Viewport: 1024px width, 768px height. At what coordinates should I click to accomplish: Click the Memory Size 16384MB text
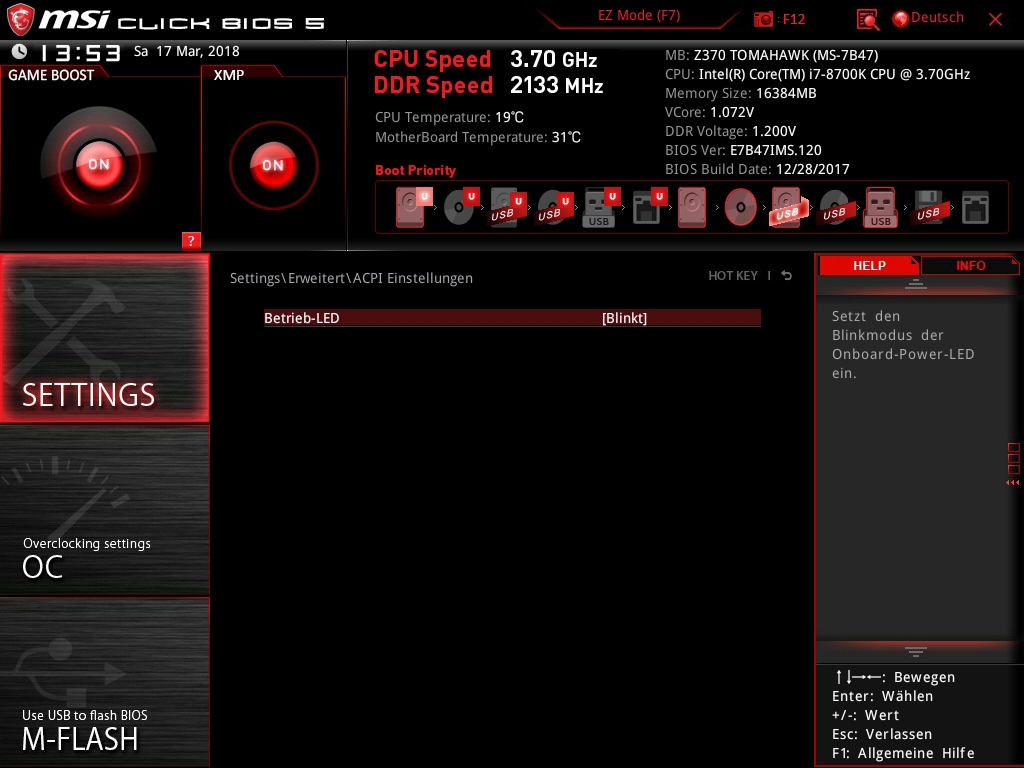pyautogui.click(x=741, y=93)
